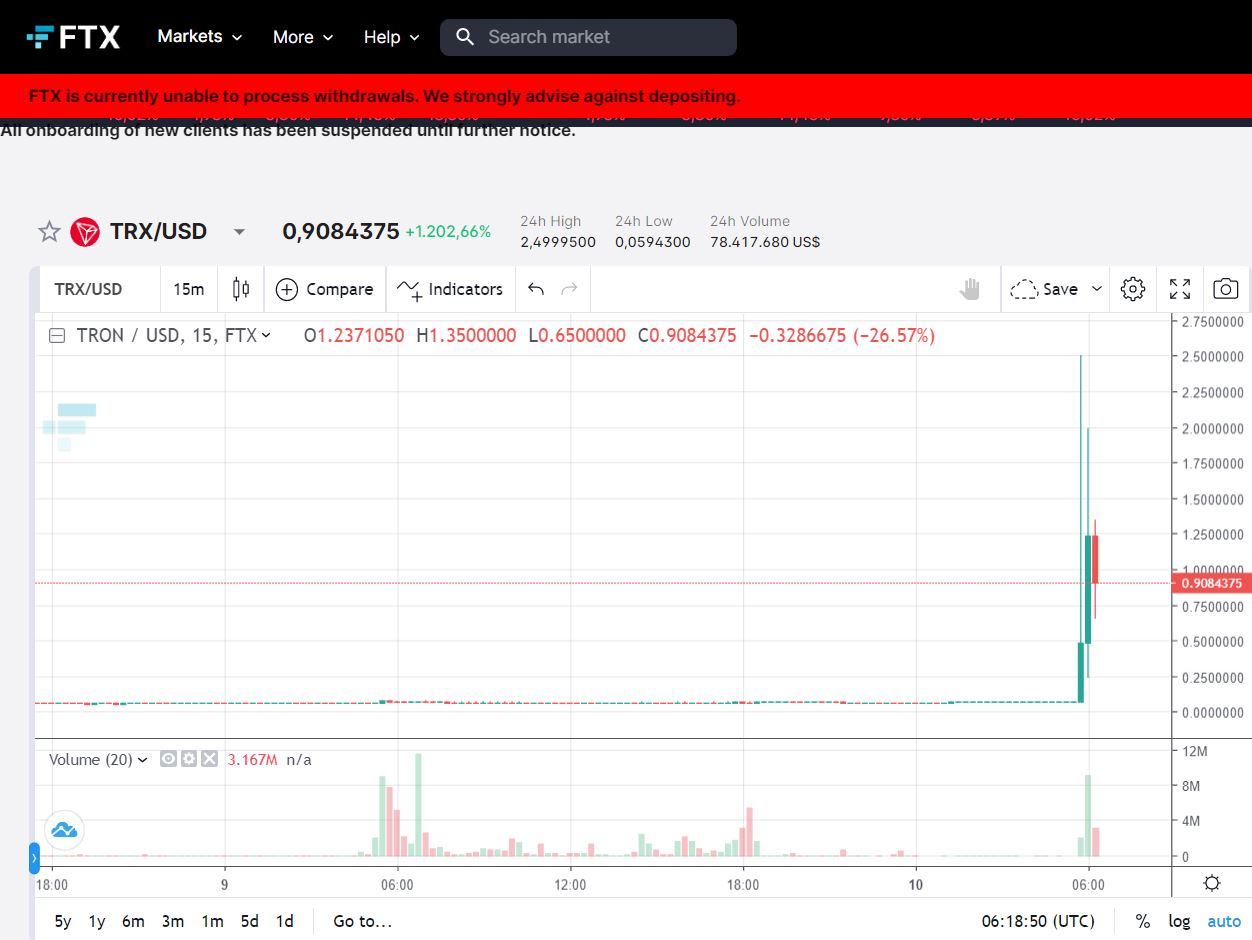The width and height of the screenshot is (1252, 940).
Task: Open the Go to... date picker
Action: [x=363, y=921]
